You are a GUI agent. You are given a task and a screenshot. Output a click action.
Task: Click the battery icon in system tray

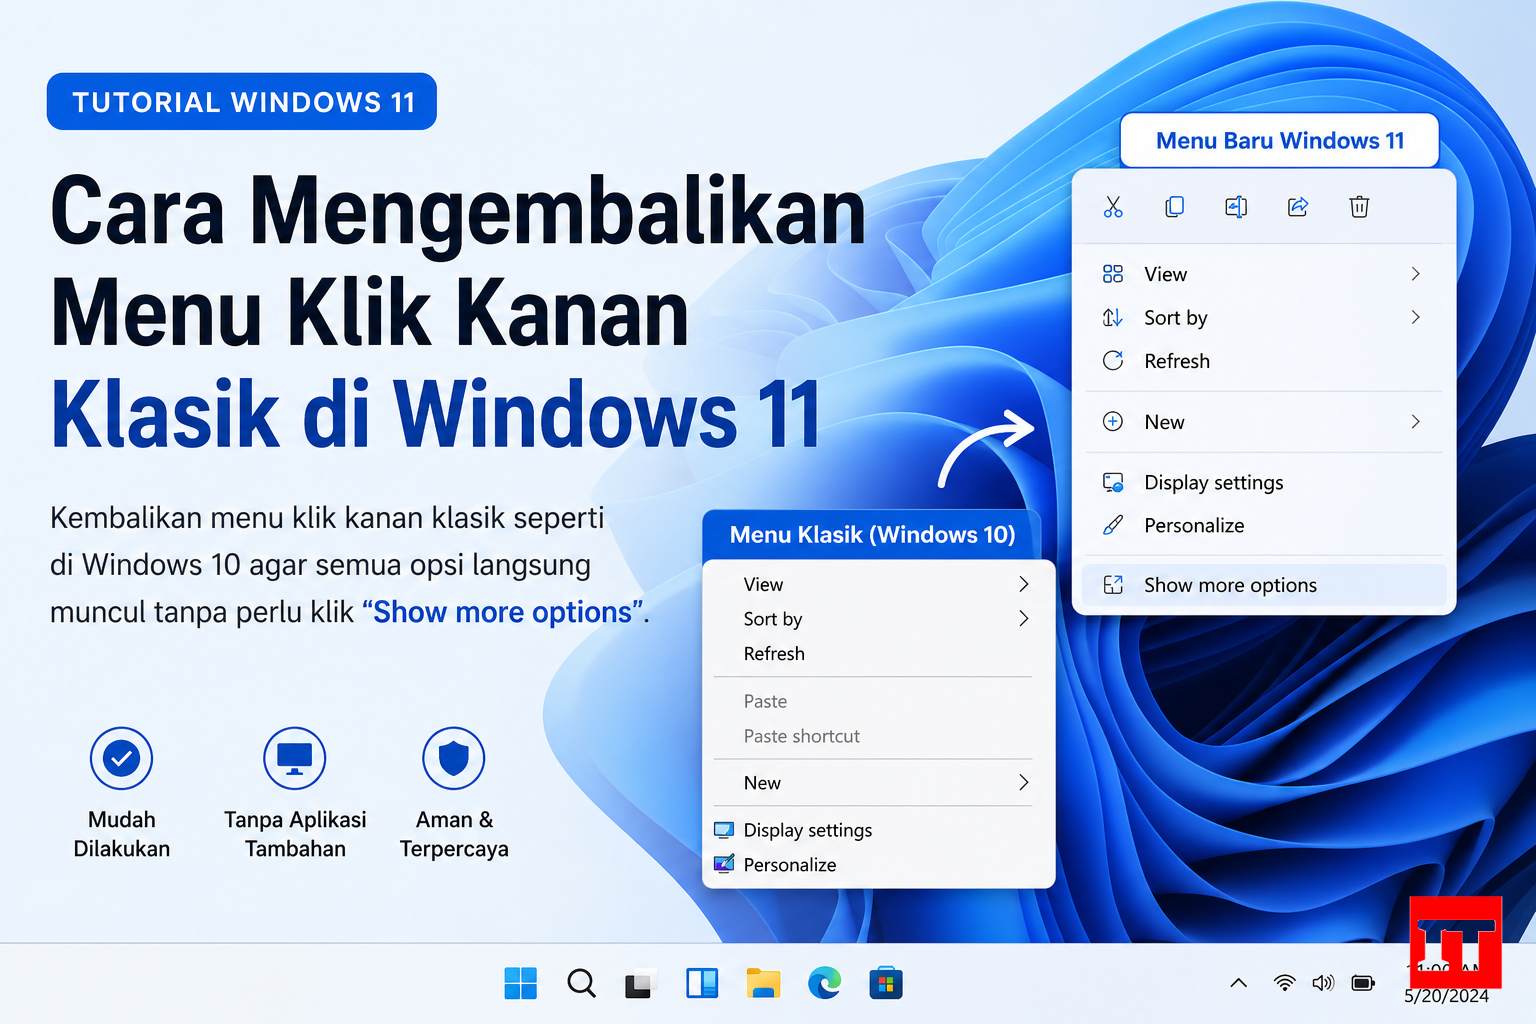[1363, 983]
